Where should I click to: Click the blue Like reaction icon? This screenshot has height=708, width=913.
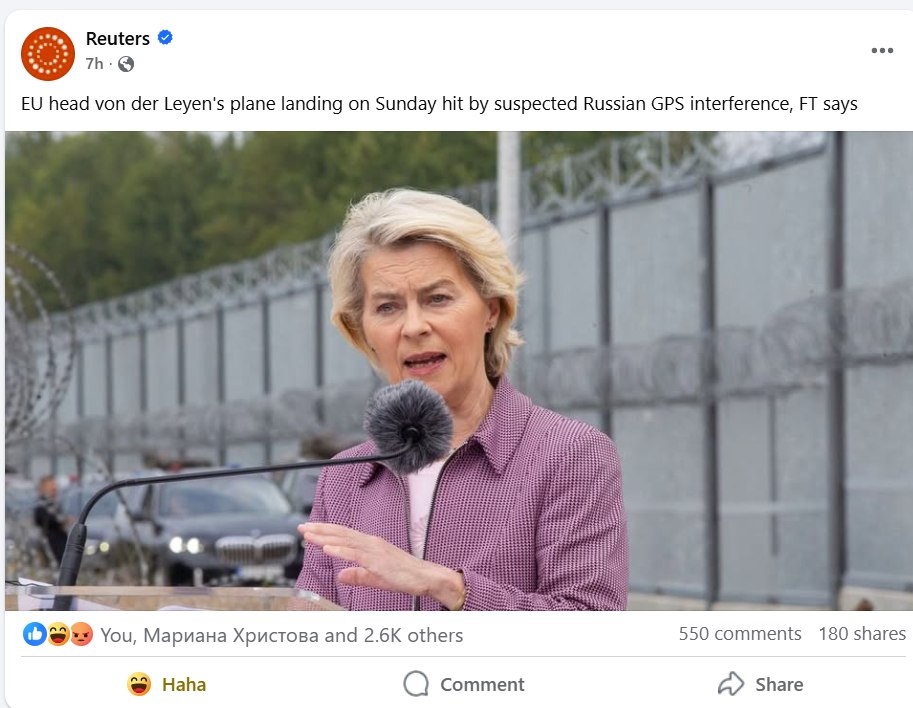[x=34, y=634]
